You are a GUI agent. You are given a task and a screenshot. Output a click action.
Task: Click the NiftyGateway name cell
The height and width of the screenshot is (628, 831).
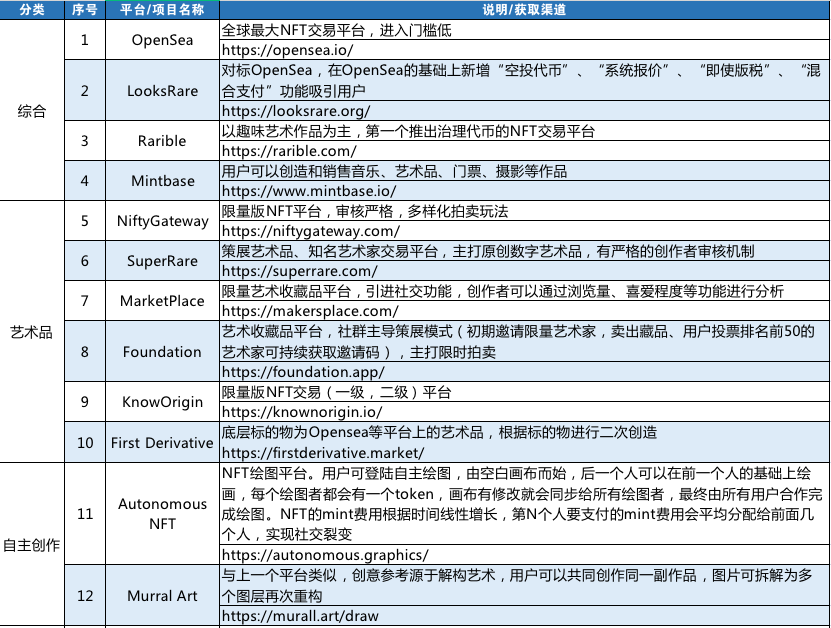click(x=162, y=221)
